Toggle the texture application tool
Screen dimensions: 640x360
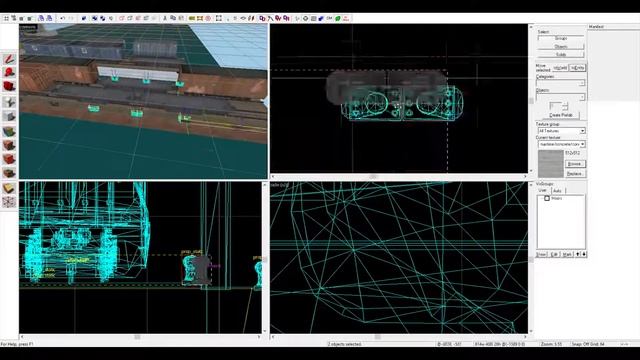(9, 131)
